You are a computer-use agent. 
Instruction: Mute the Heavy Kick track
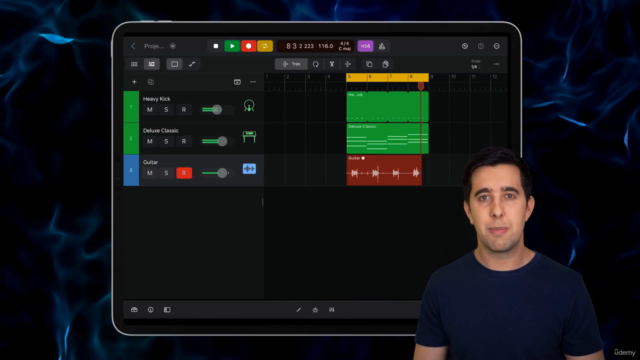(x=150, y=110)
